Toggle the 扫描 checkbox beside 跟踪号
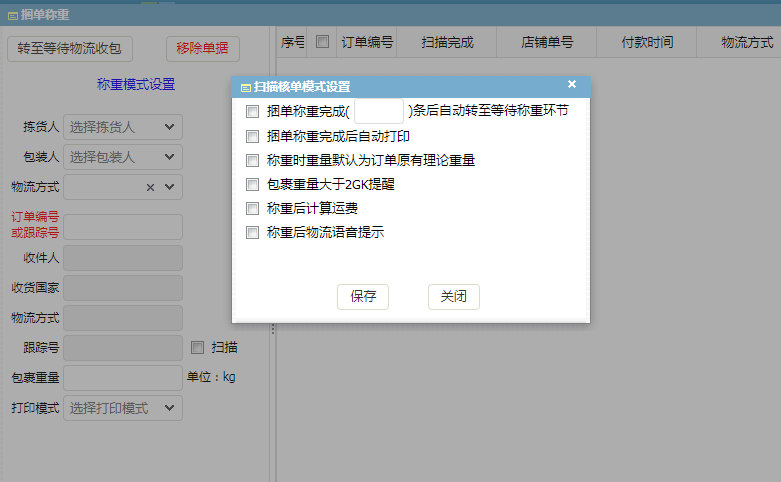Viewport: 781px width, 482px height. coord(197,347)
